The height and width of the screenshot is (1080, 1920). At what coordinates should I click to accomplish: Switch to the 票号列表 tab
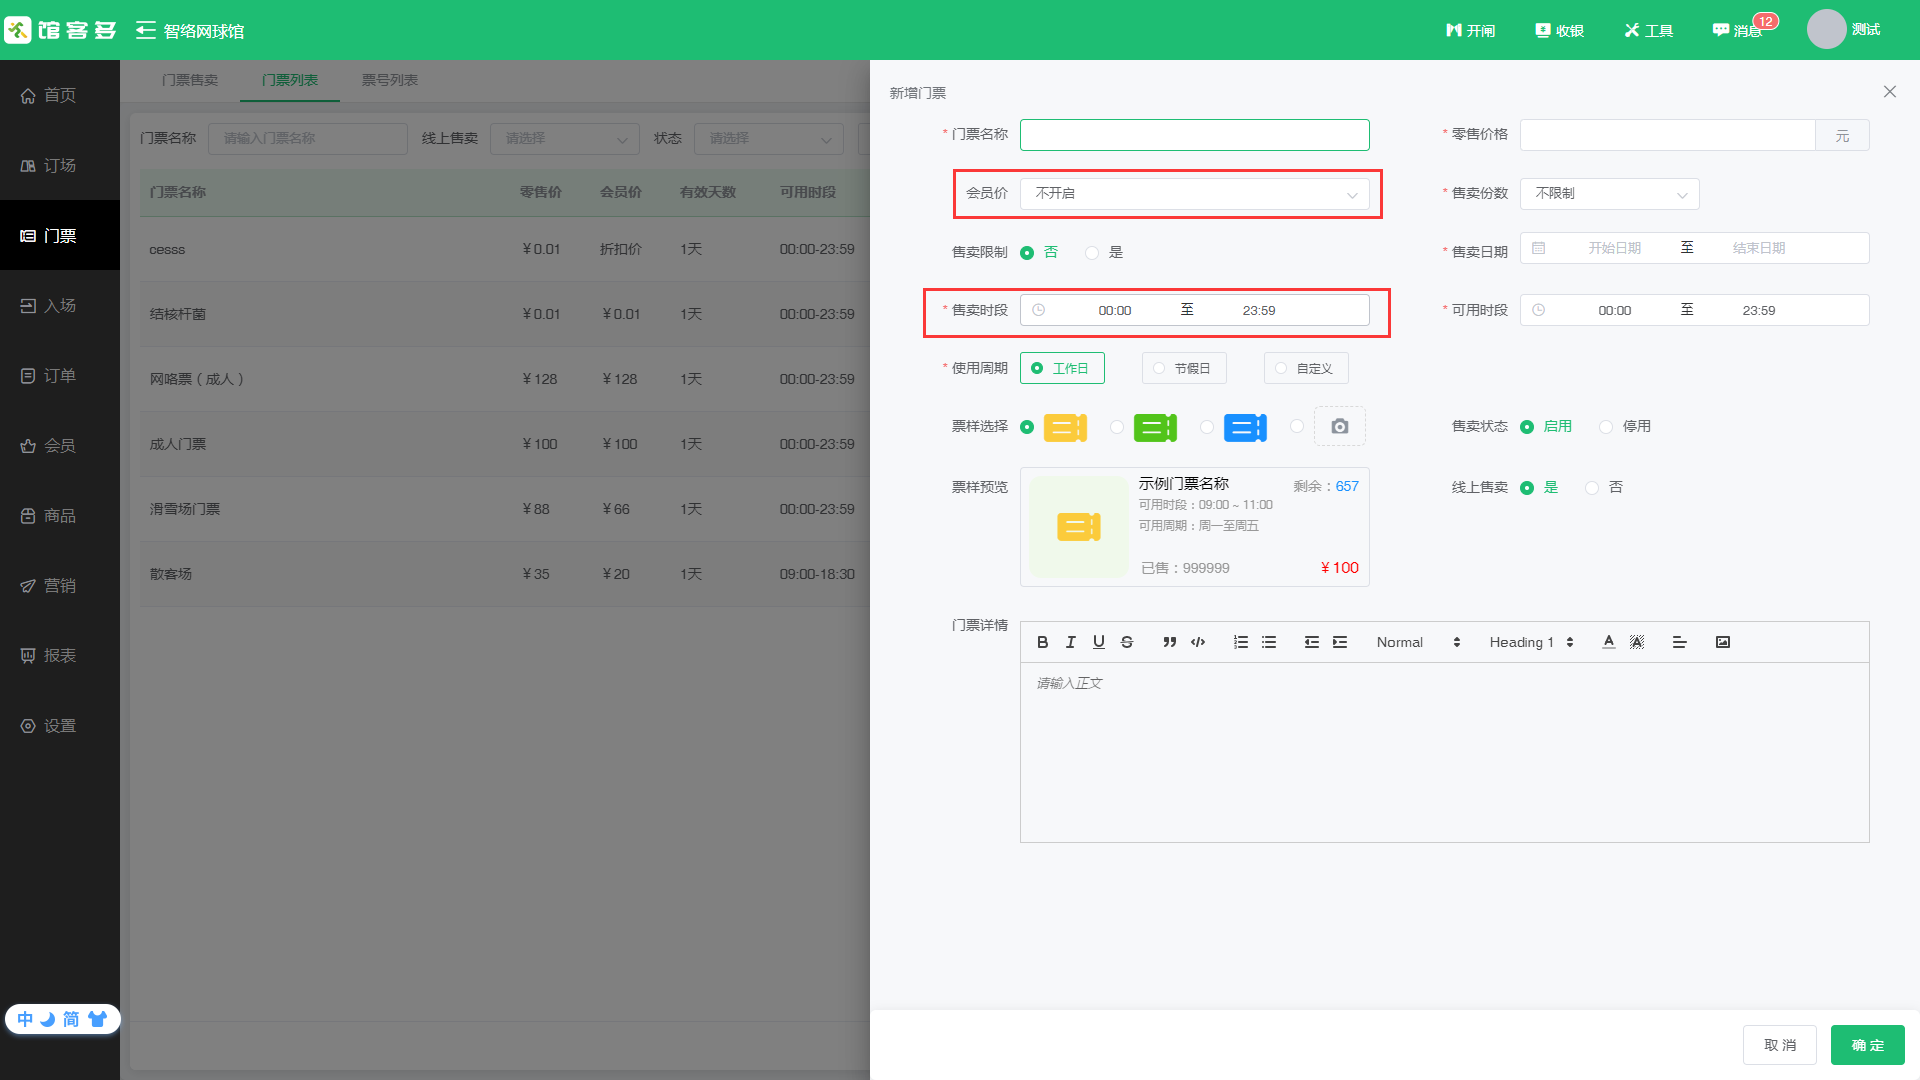click(x=389, y=80)
